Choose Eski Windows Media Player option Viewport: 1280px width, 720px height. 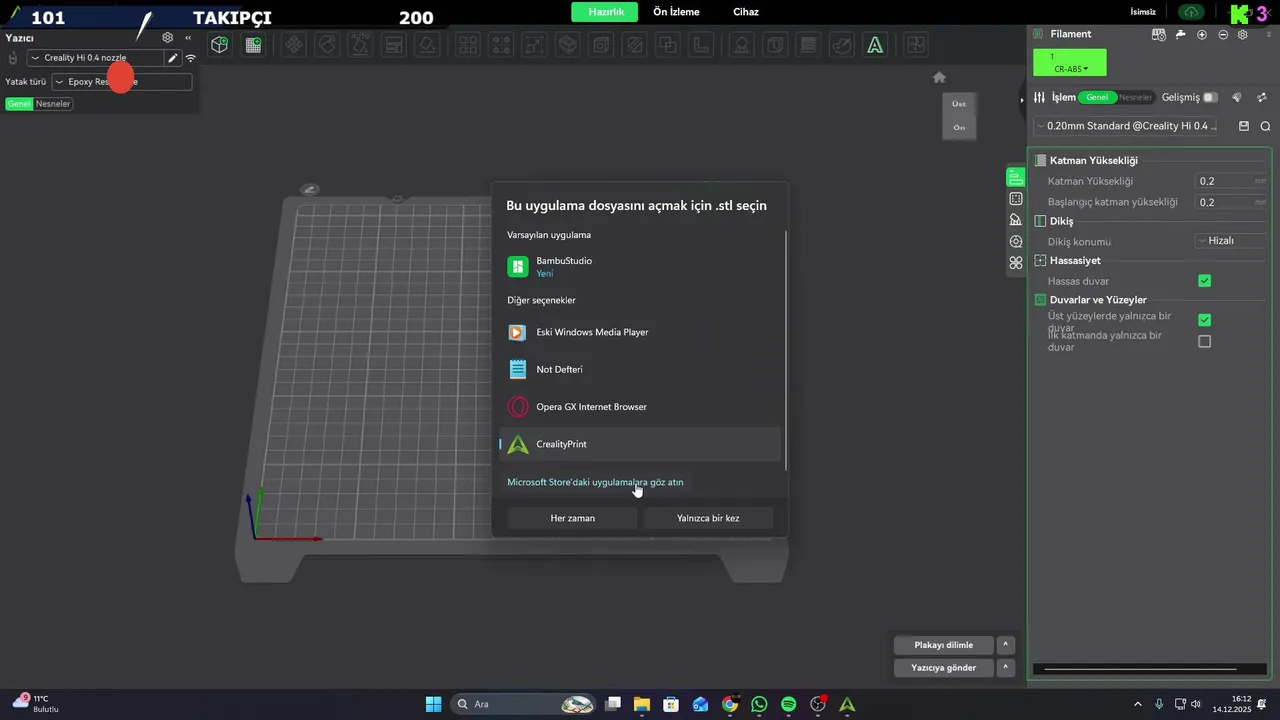(x=640, y=332)
